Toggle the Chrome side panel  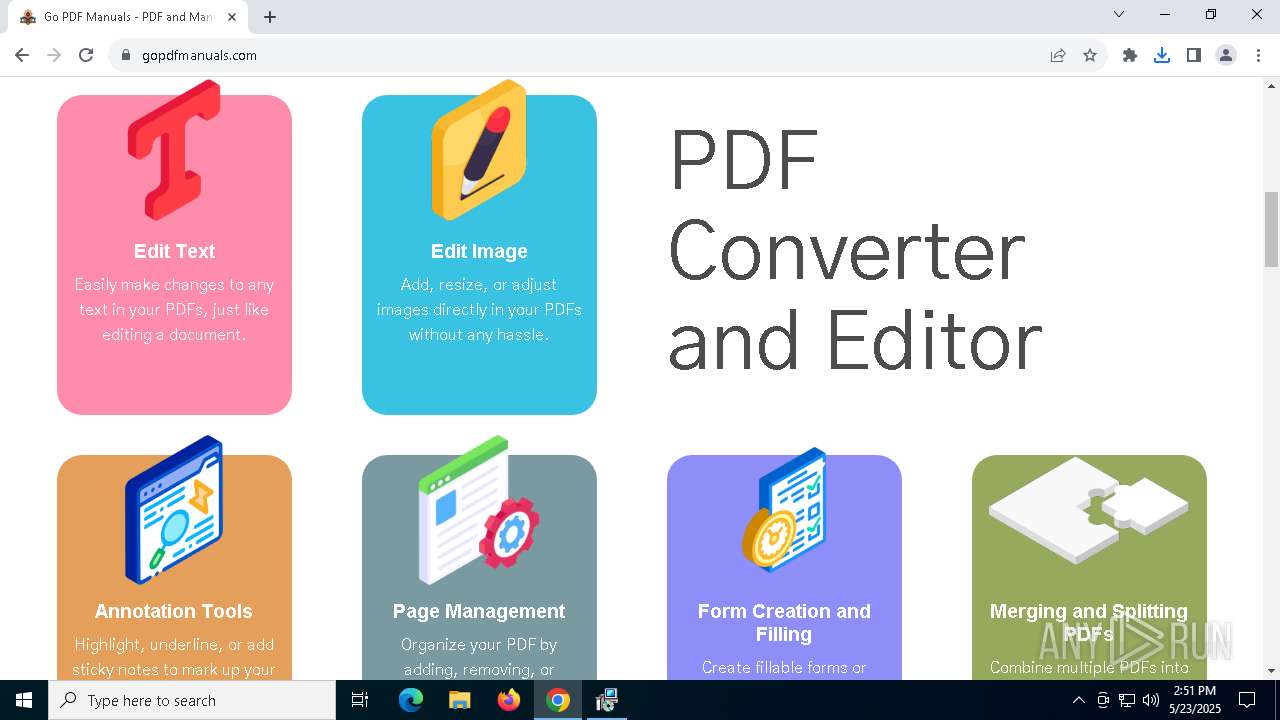pos(1194,55)
